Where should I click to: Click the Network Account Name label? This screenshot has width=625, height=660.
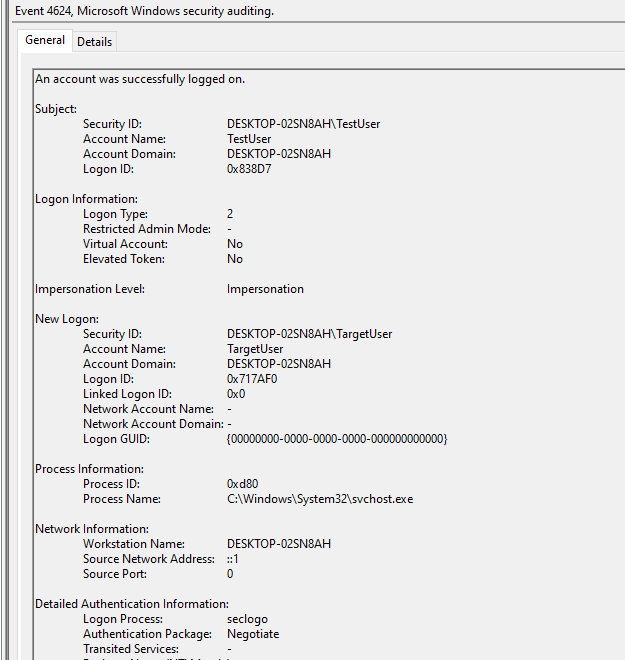pos(148,409)
